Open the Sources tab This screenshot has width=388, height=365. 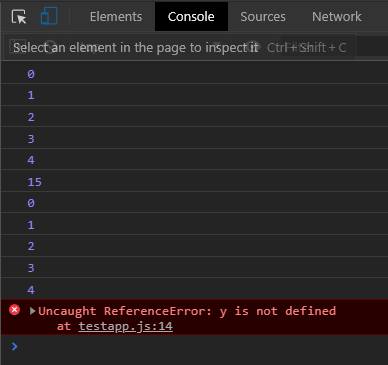click(263, 17)
